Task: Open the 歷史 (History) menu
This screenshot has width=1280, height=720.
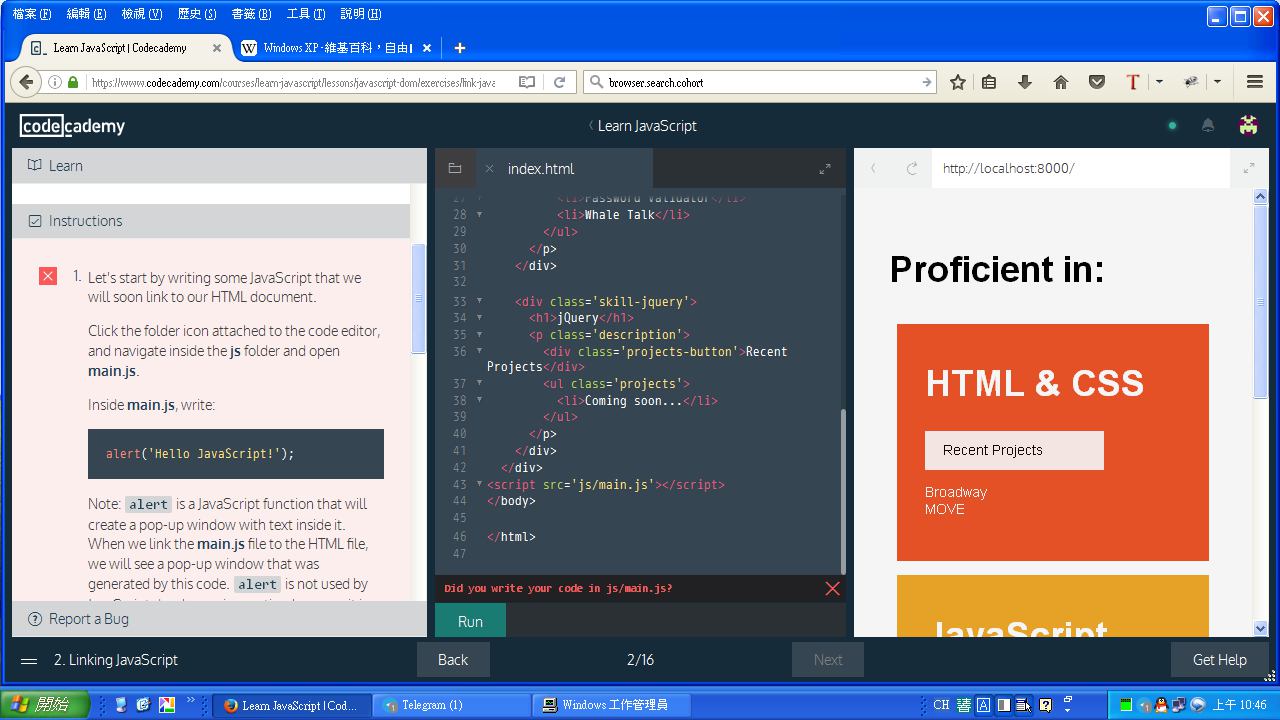Action: (x=196, y=14)
